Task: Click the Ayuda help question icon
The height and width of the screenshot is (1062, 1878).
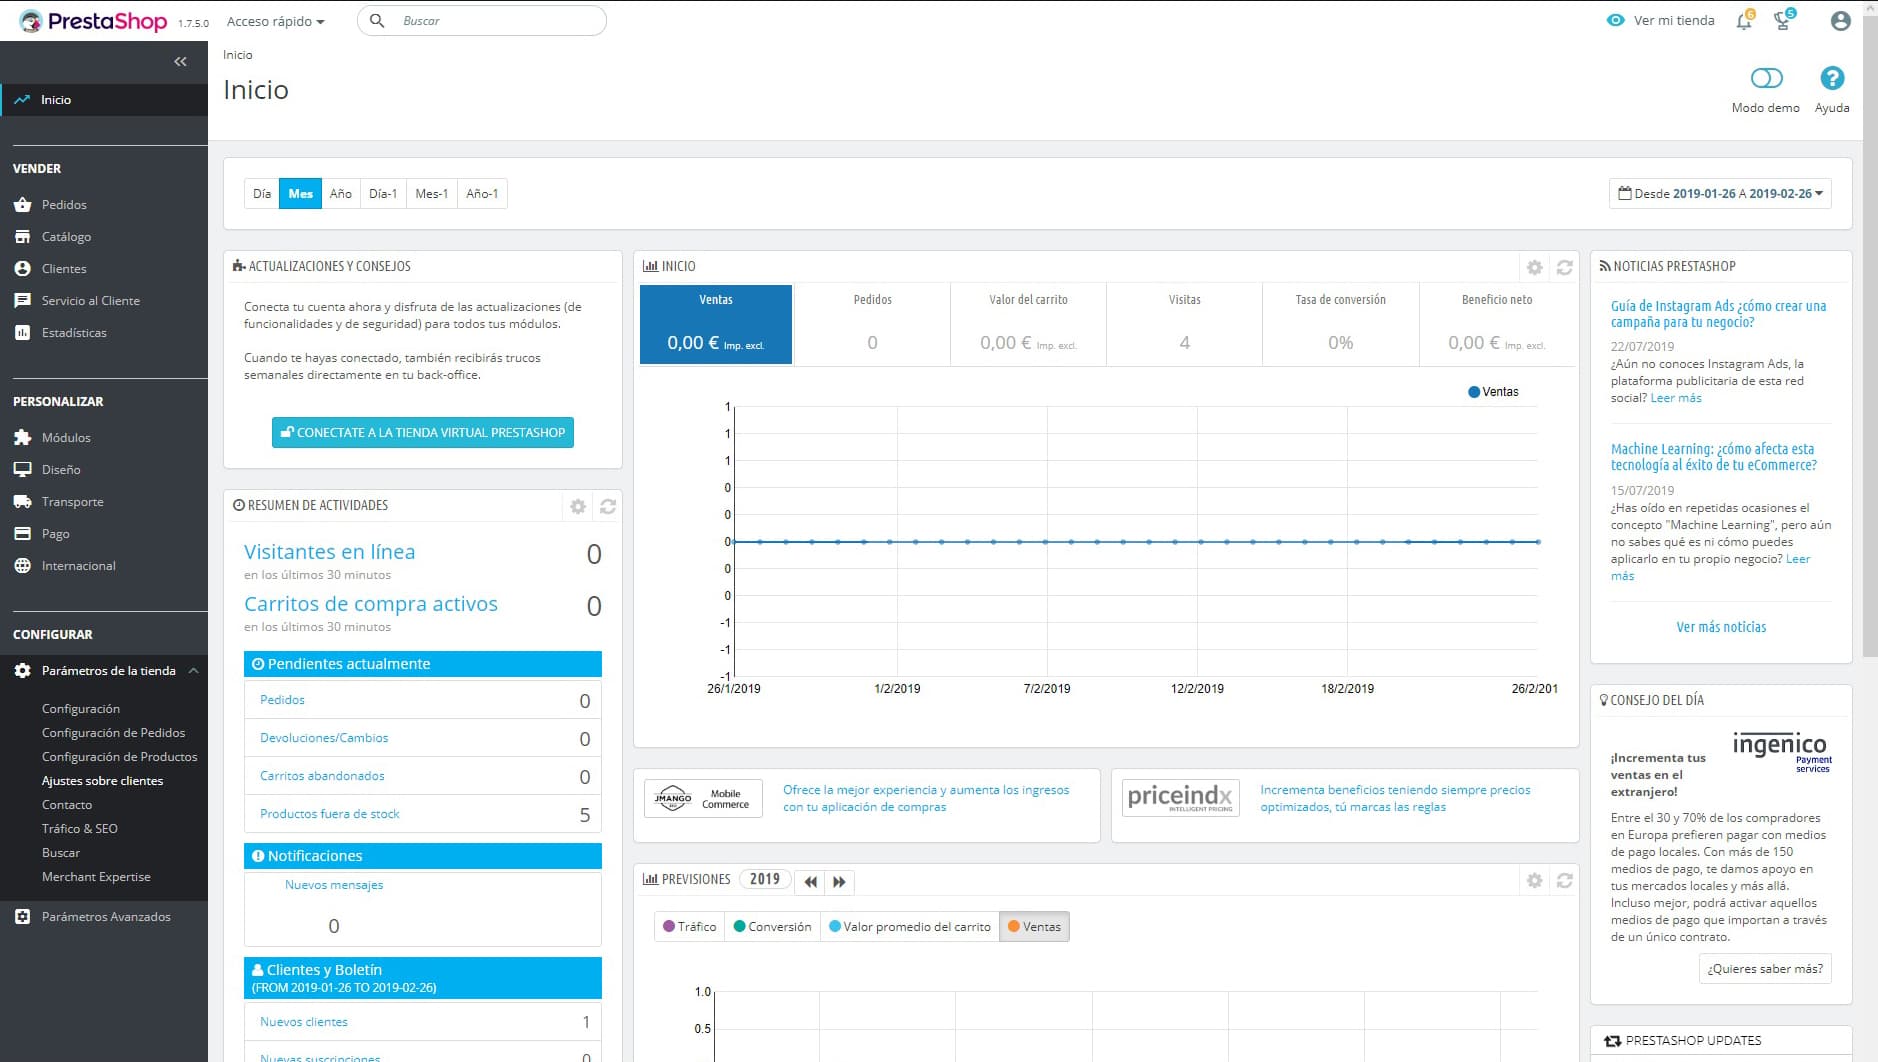Action: tap(1831, 78)
